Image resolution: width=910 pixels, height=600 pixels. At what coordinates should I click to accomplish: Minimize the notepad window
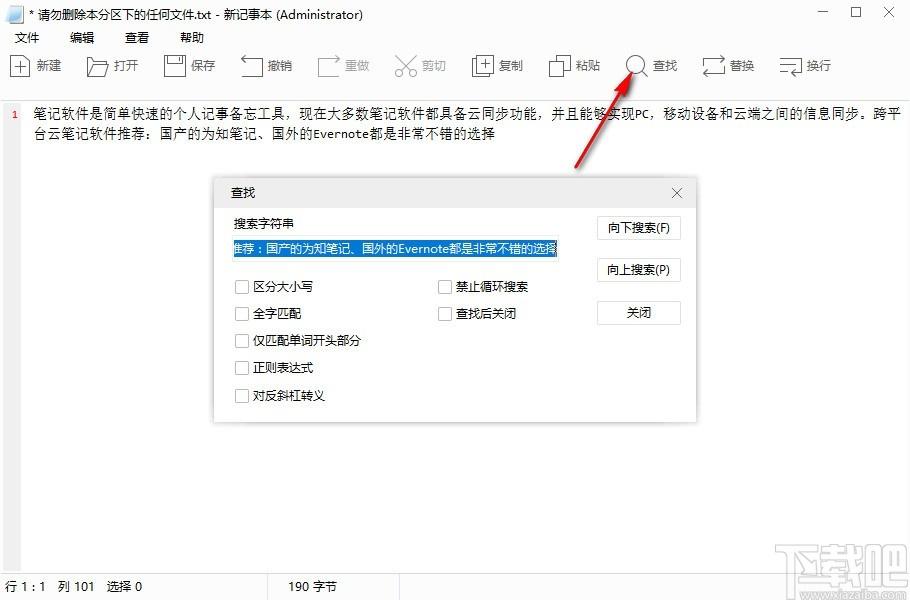(823, 12)
